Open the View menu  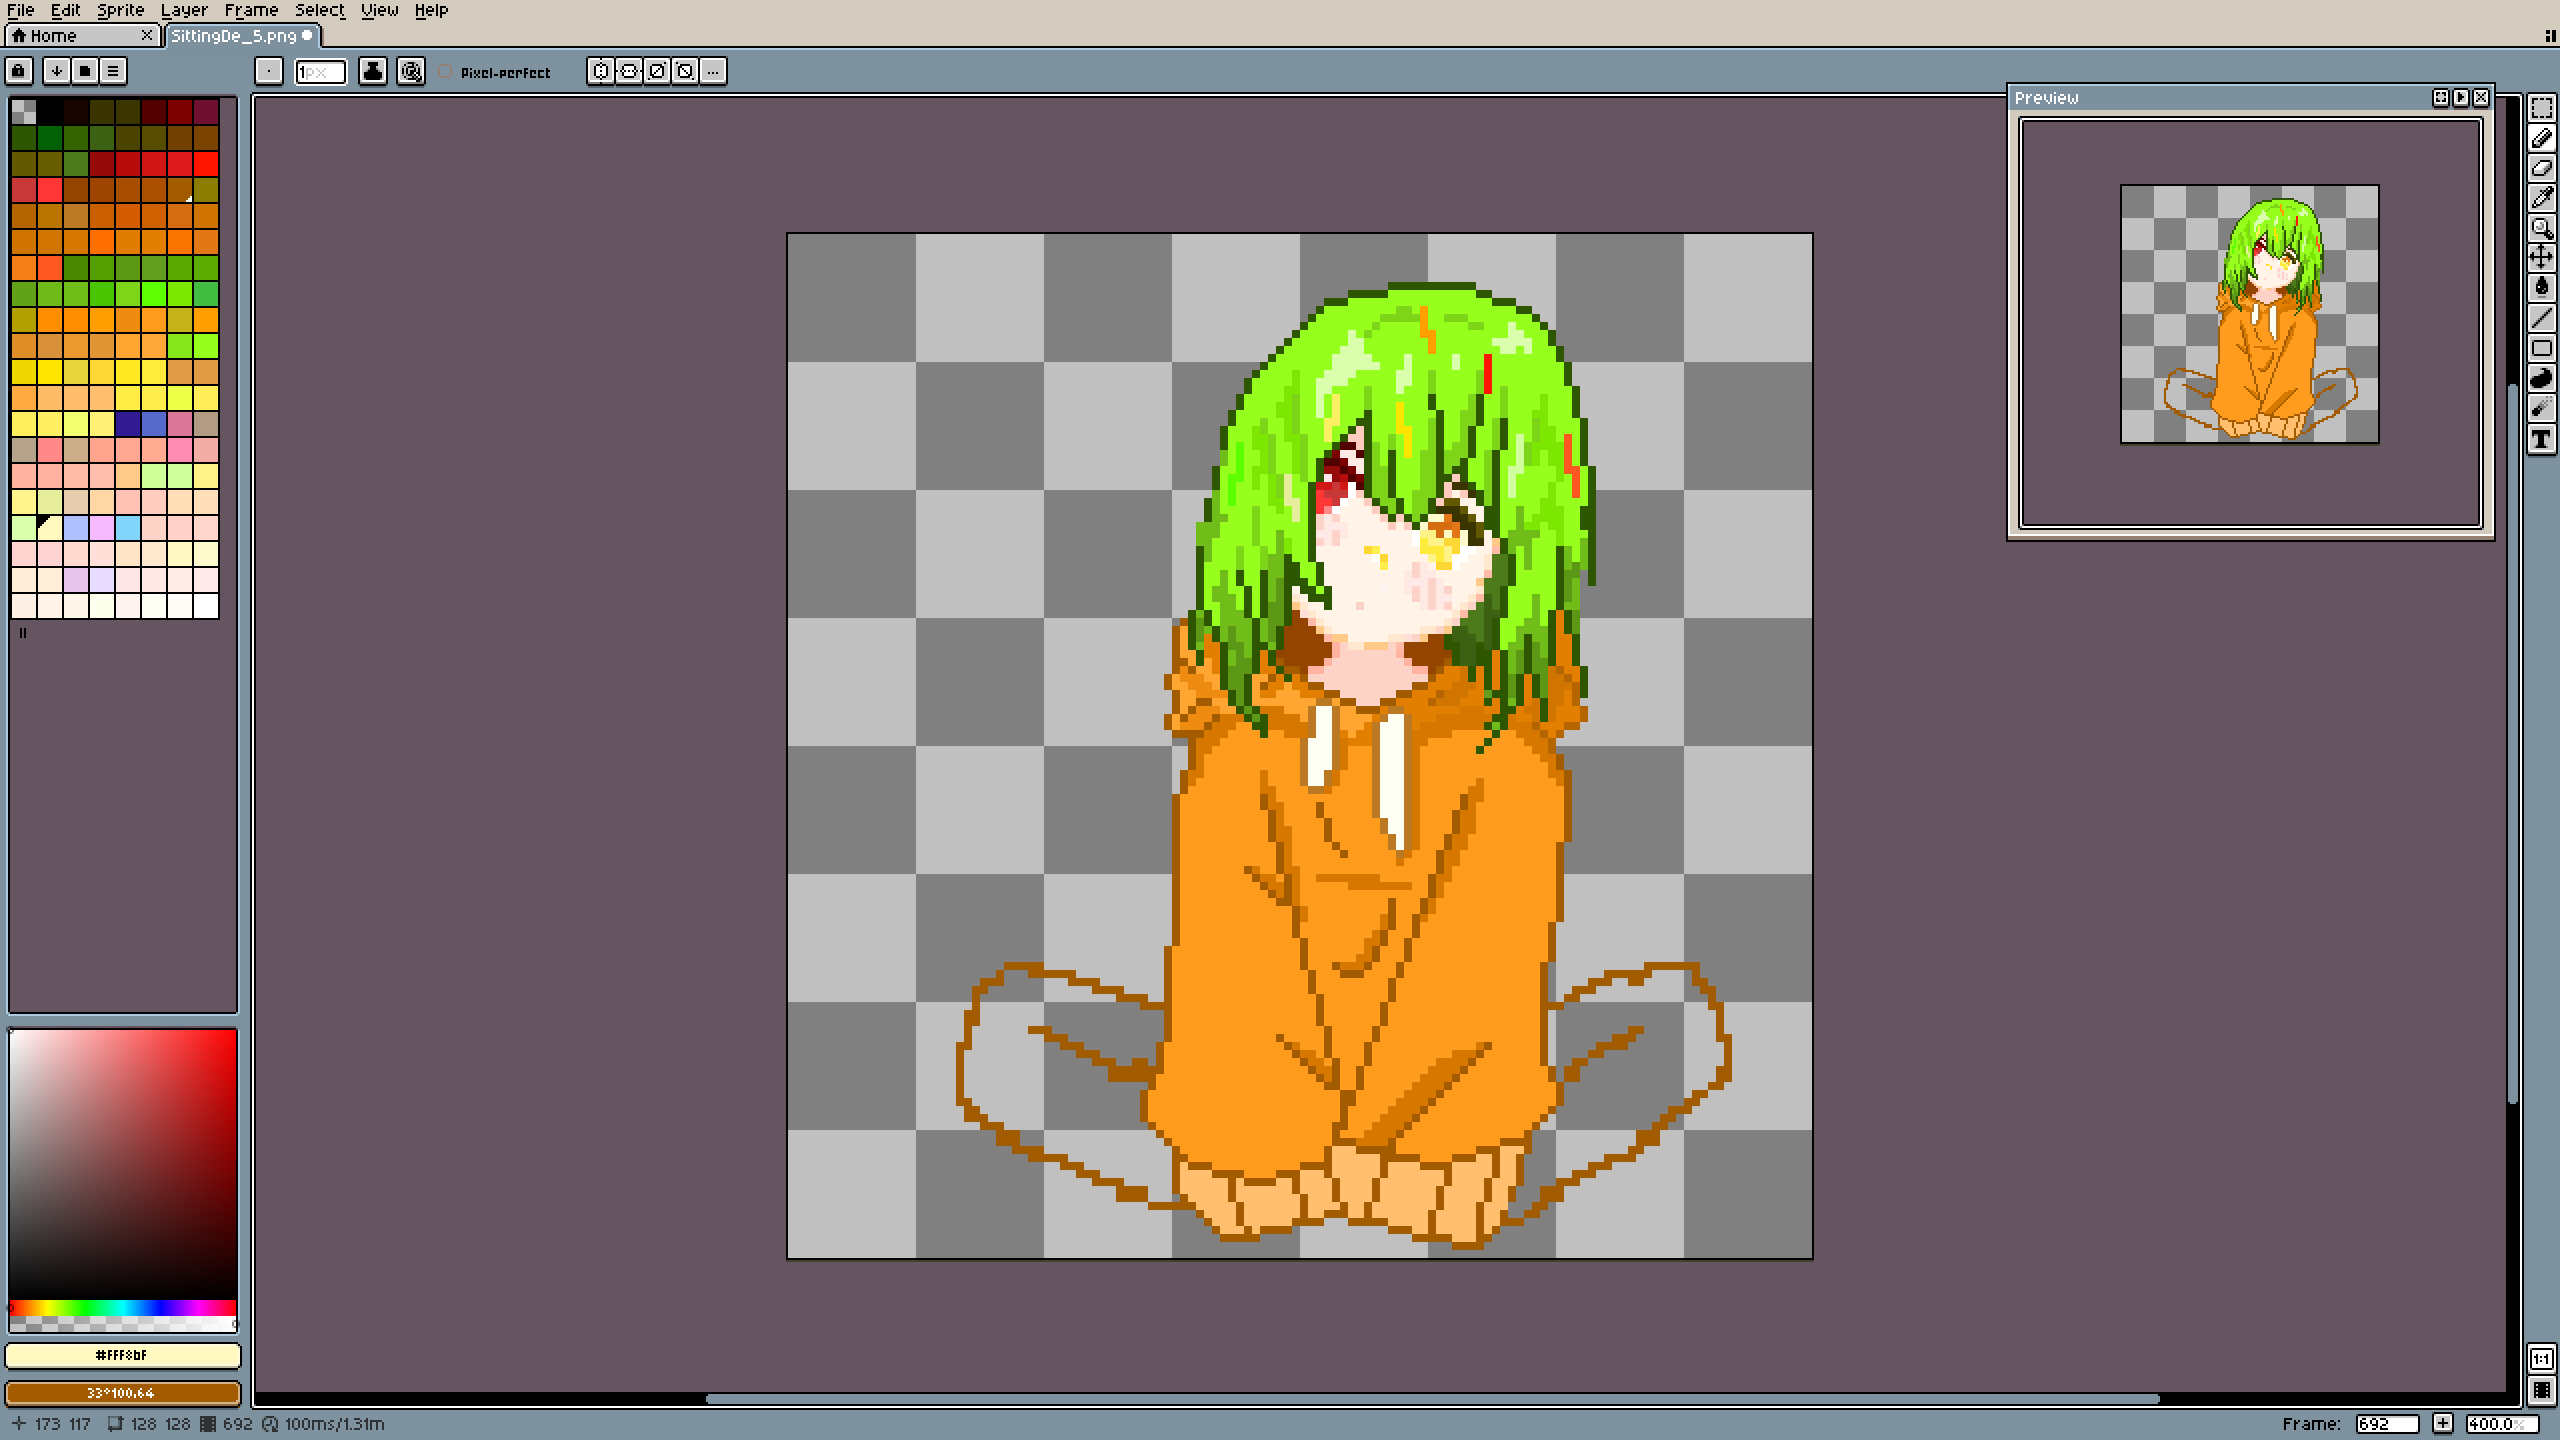379,10
